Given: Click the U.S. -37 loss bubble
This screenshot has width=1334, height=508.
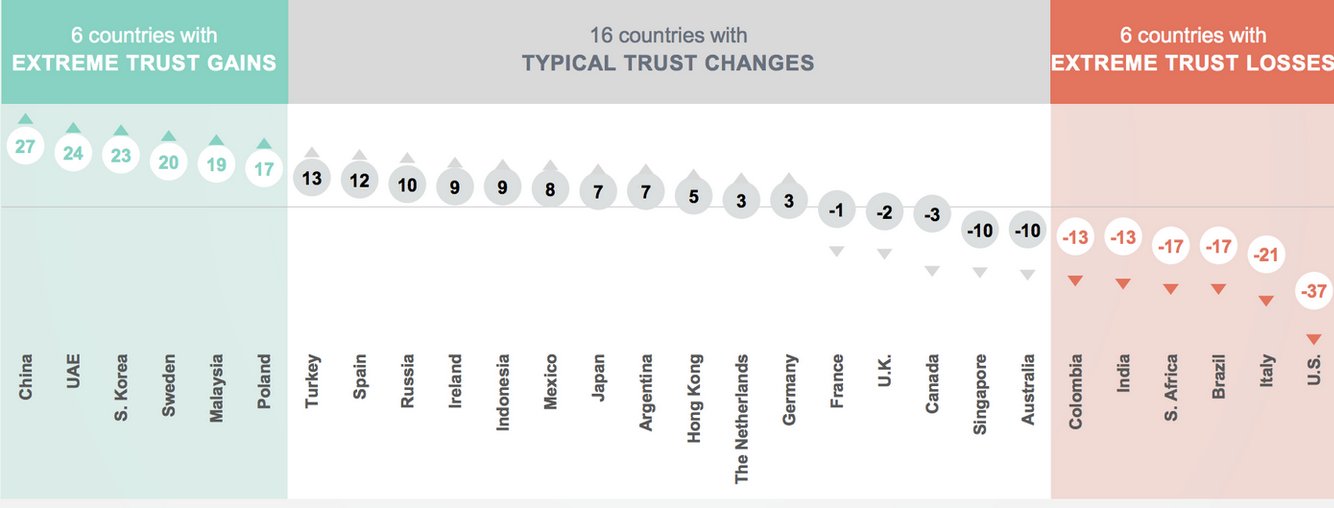Looking at the screenshot, I should pyautogui.click(x=1314, y=291).
